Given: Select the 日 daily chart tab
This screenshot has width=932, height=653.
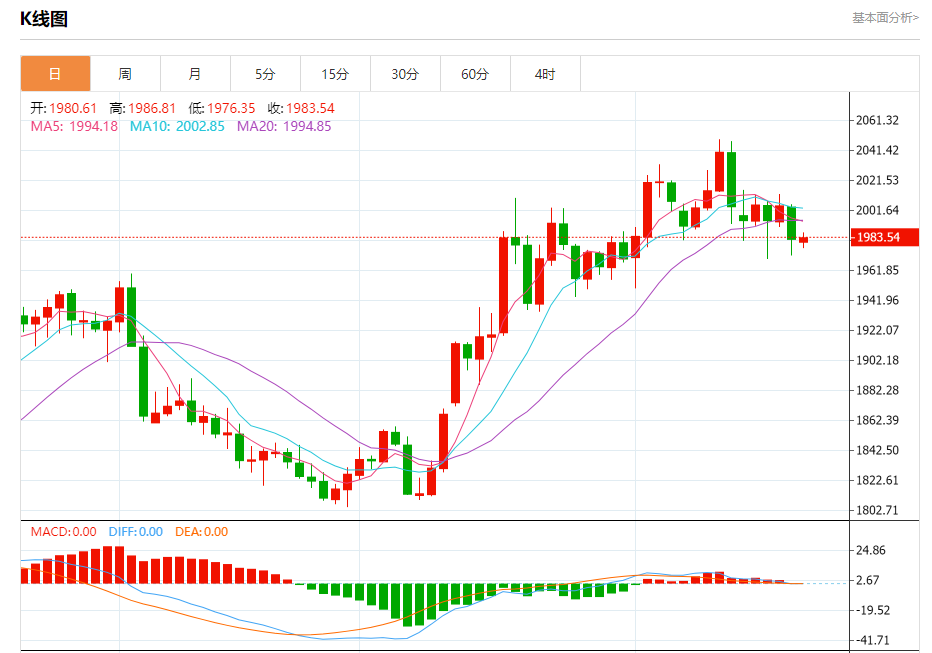Looking at the screenshot, I should 55,74.
